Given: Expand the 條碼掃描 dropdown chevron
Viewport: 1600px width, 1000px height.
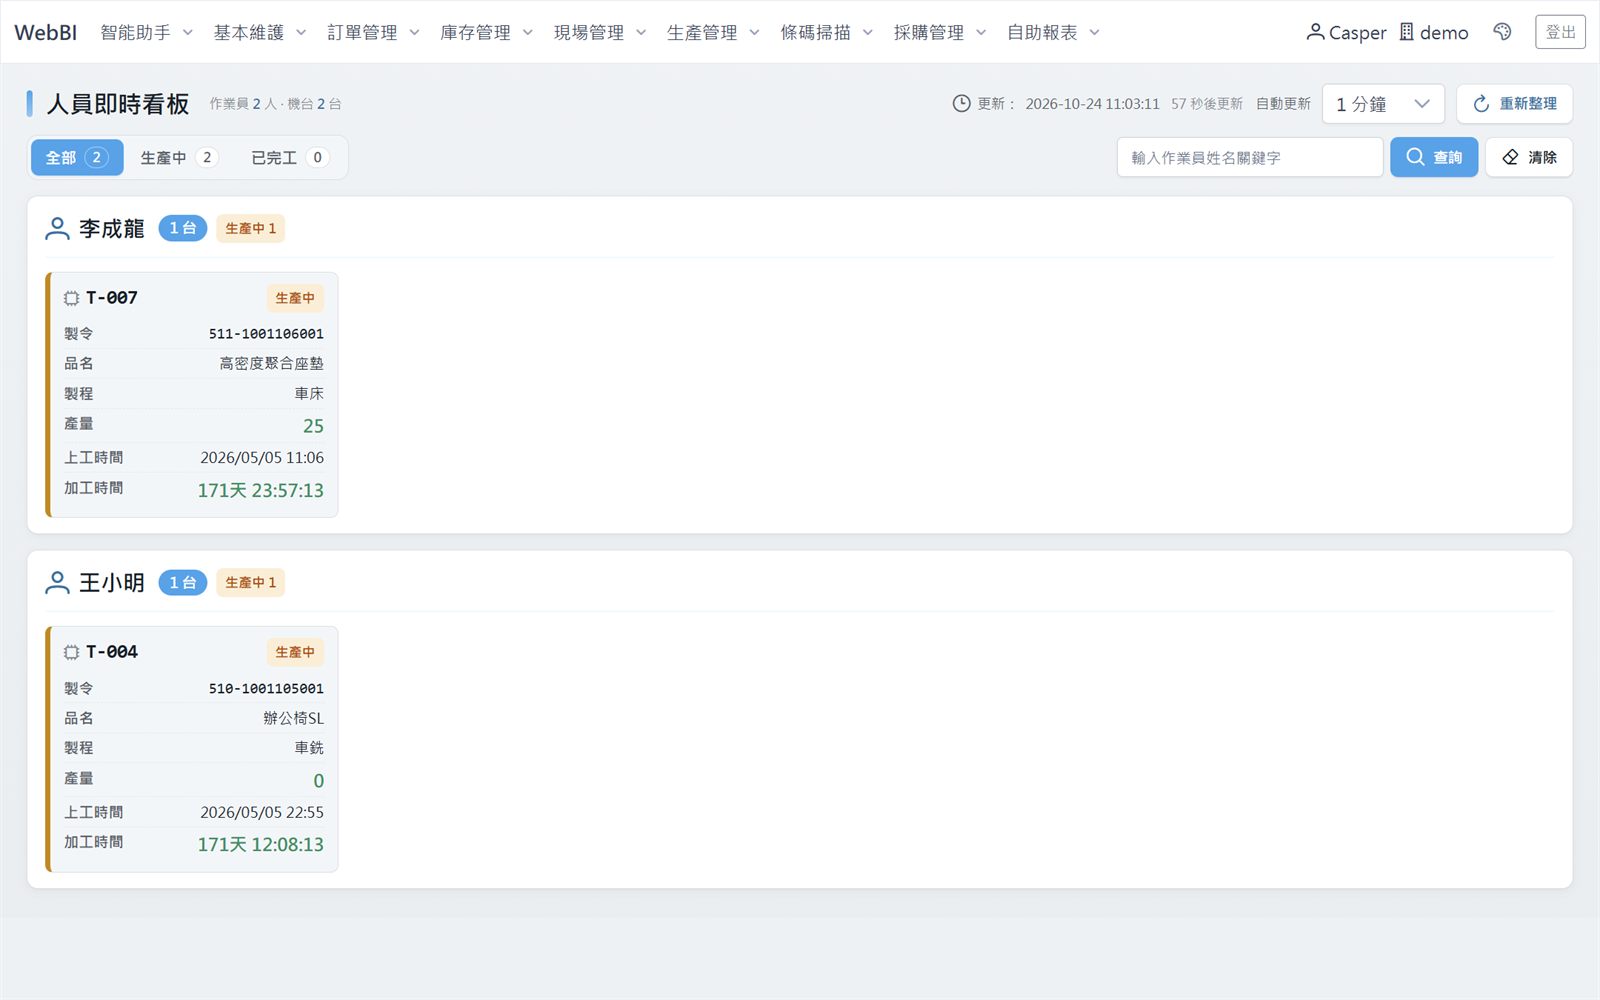Looking at the screenshot, I should [x=868, y=32].
